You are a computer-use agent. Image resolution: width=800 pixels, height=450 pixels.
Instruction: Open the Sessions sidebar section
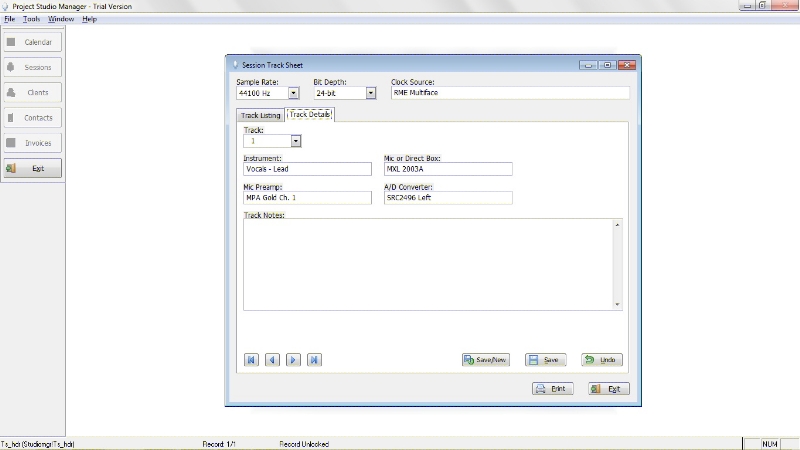(x=33, y=67)
